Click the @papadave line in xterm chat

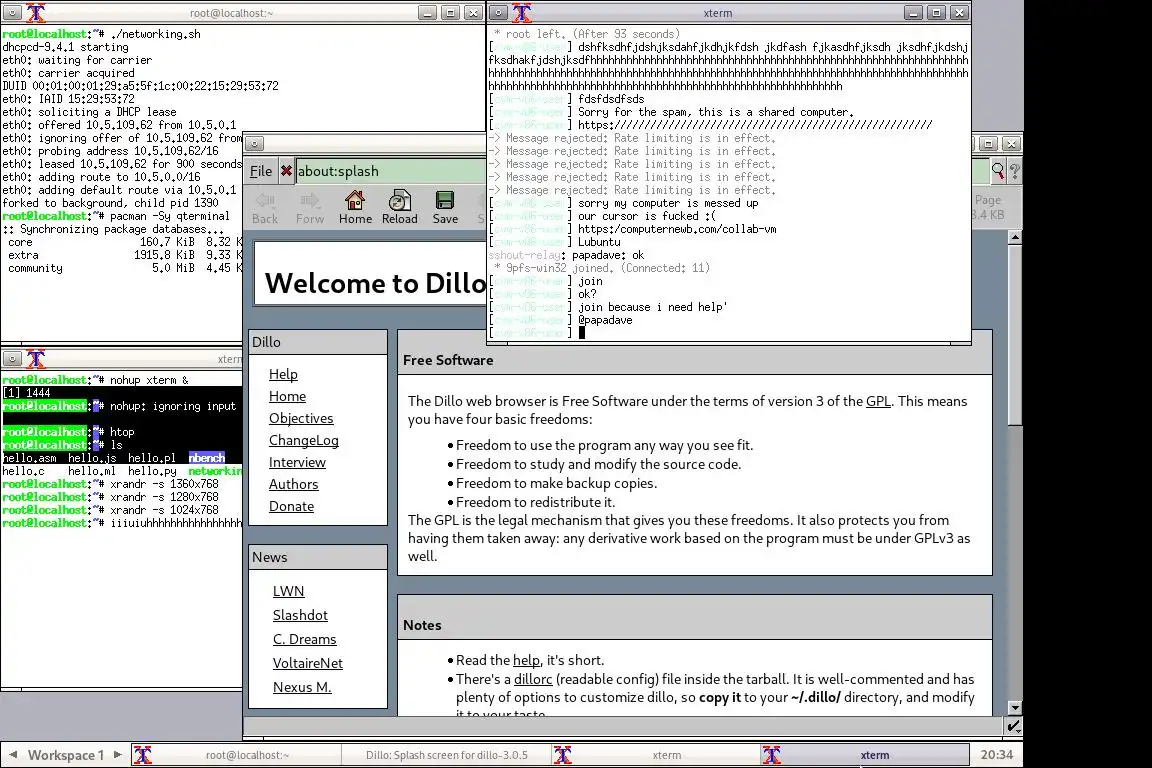(605, 320)
